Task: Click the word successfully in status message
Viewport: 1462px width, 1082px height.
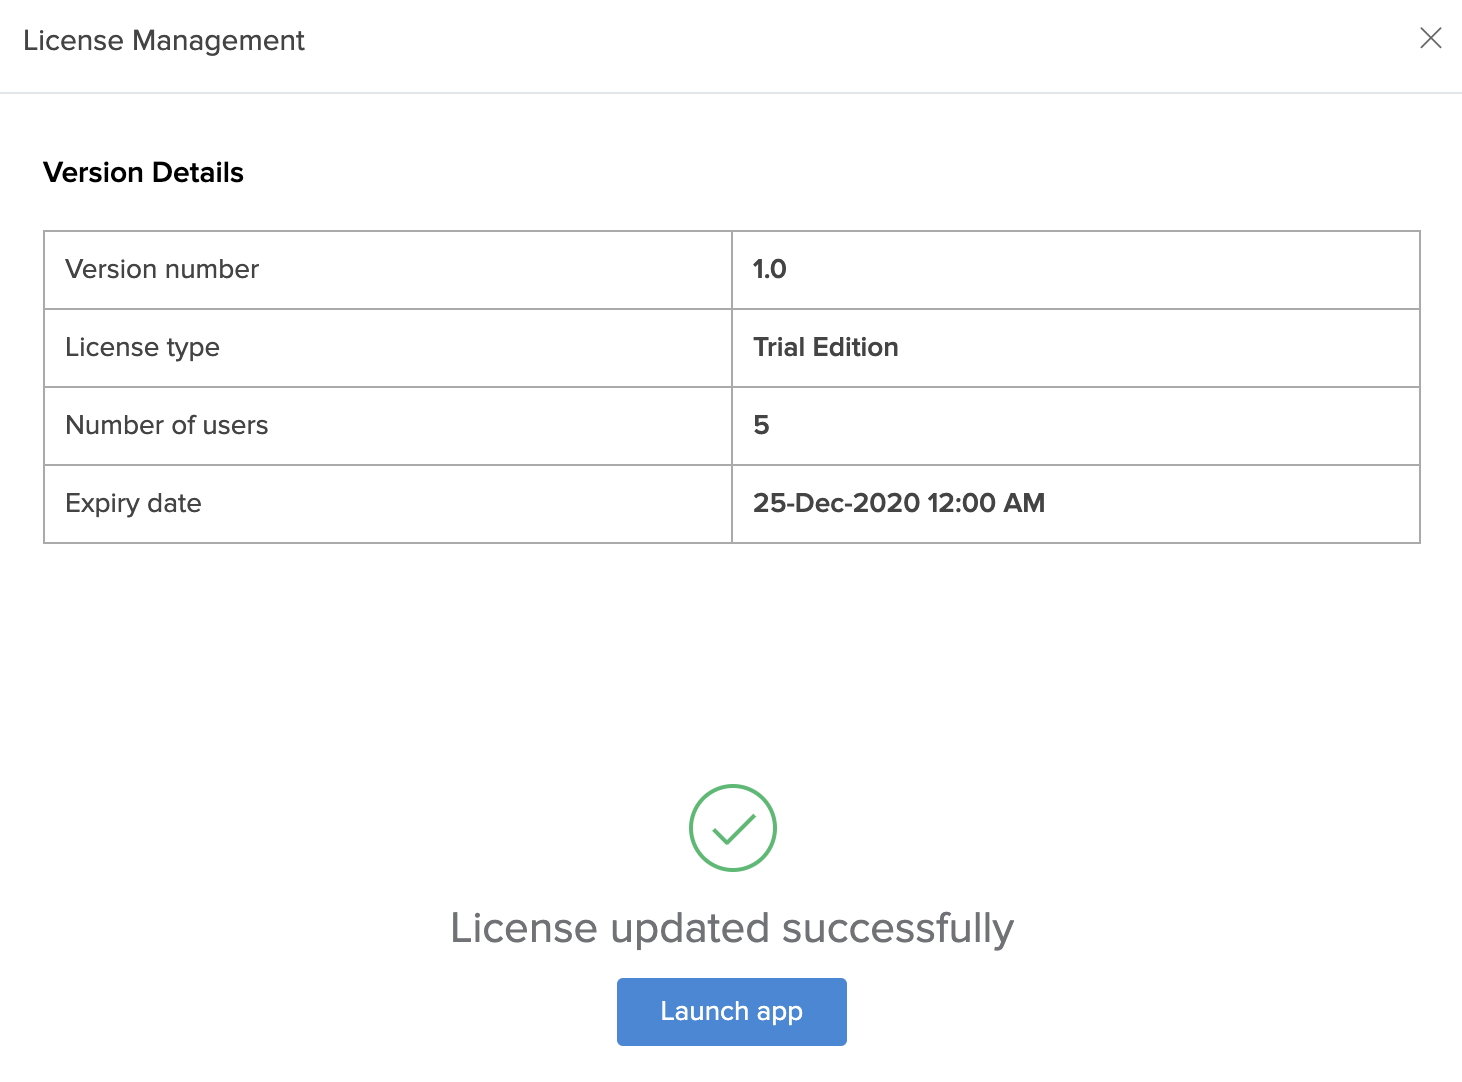Action: tap(897, 928)
